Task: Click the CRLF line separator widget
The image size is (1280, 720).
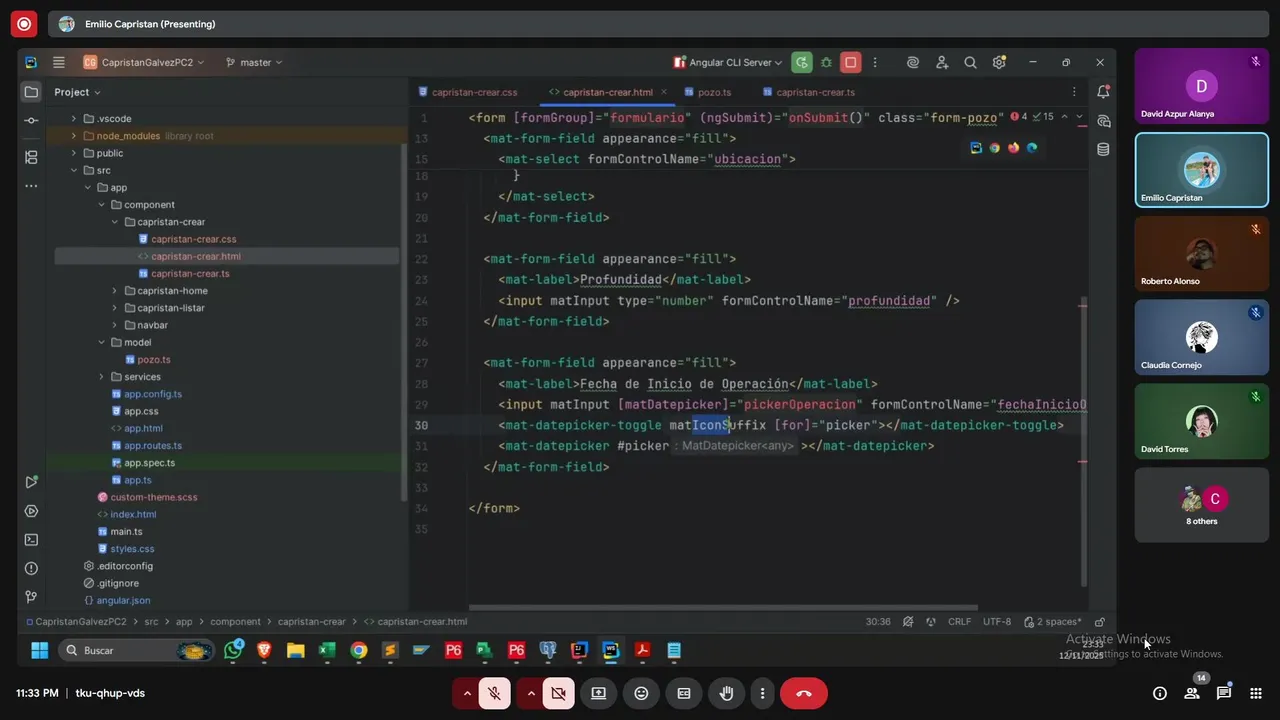Action: pos(959,621)
